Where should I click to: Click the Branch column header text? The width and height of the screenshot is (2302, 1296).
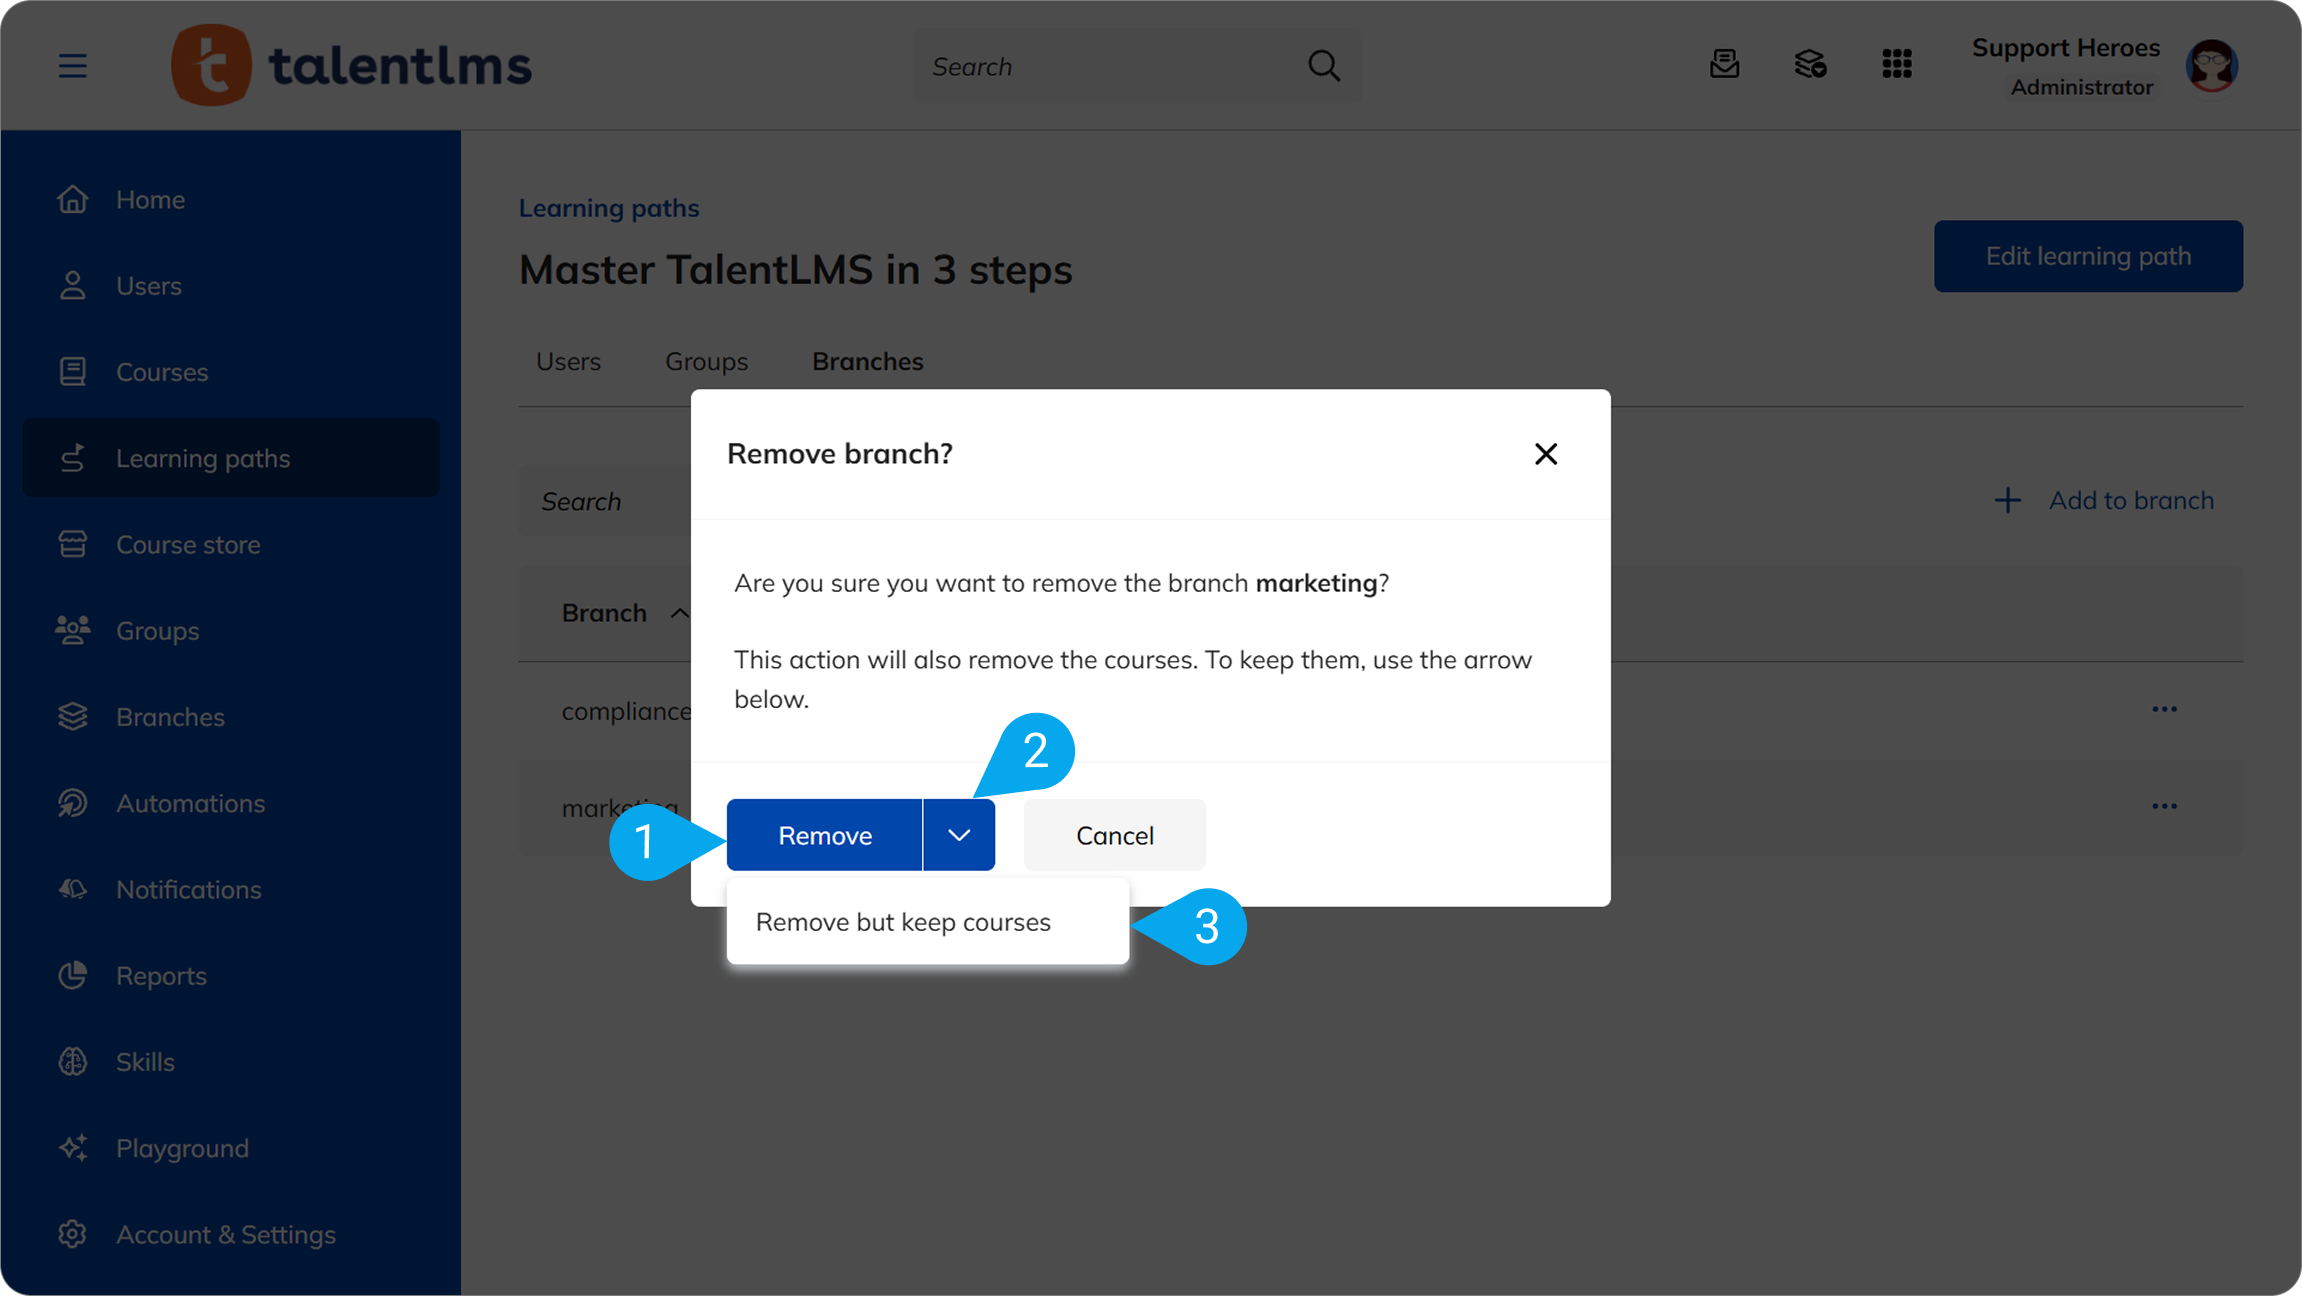604,613
